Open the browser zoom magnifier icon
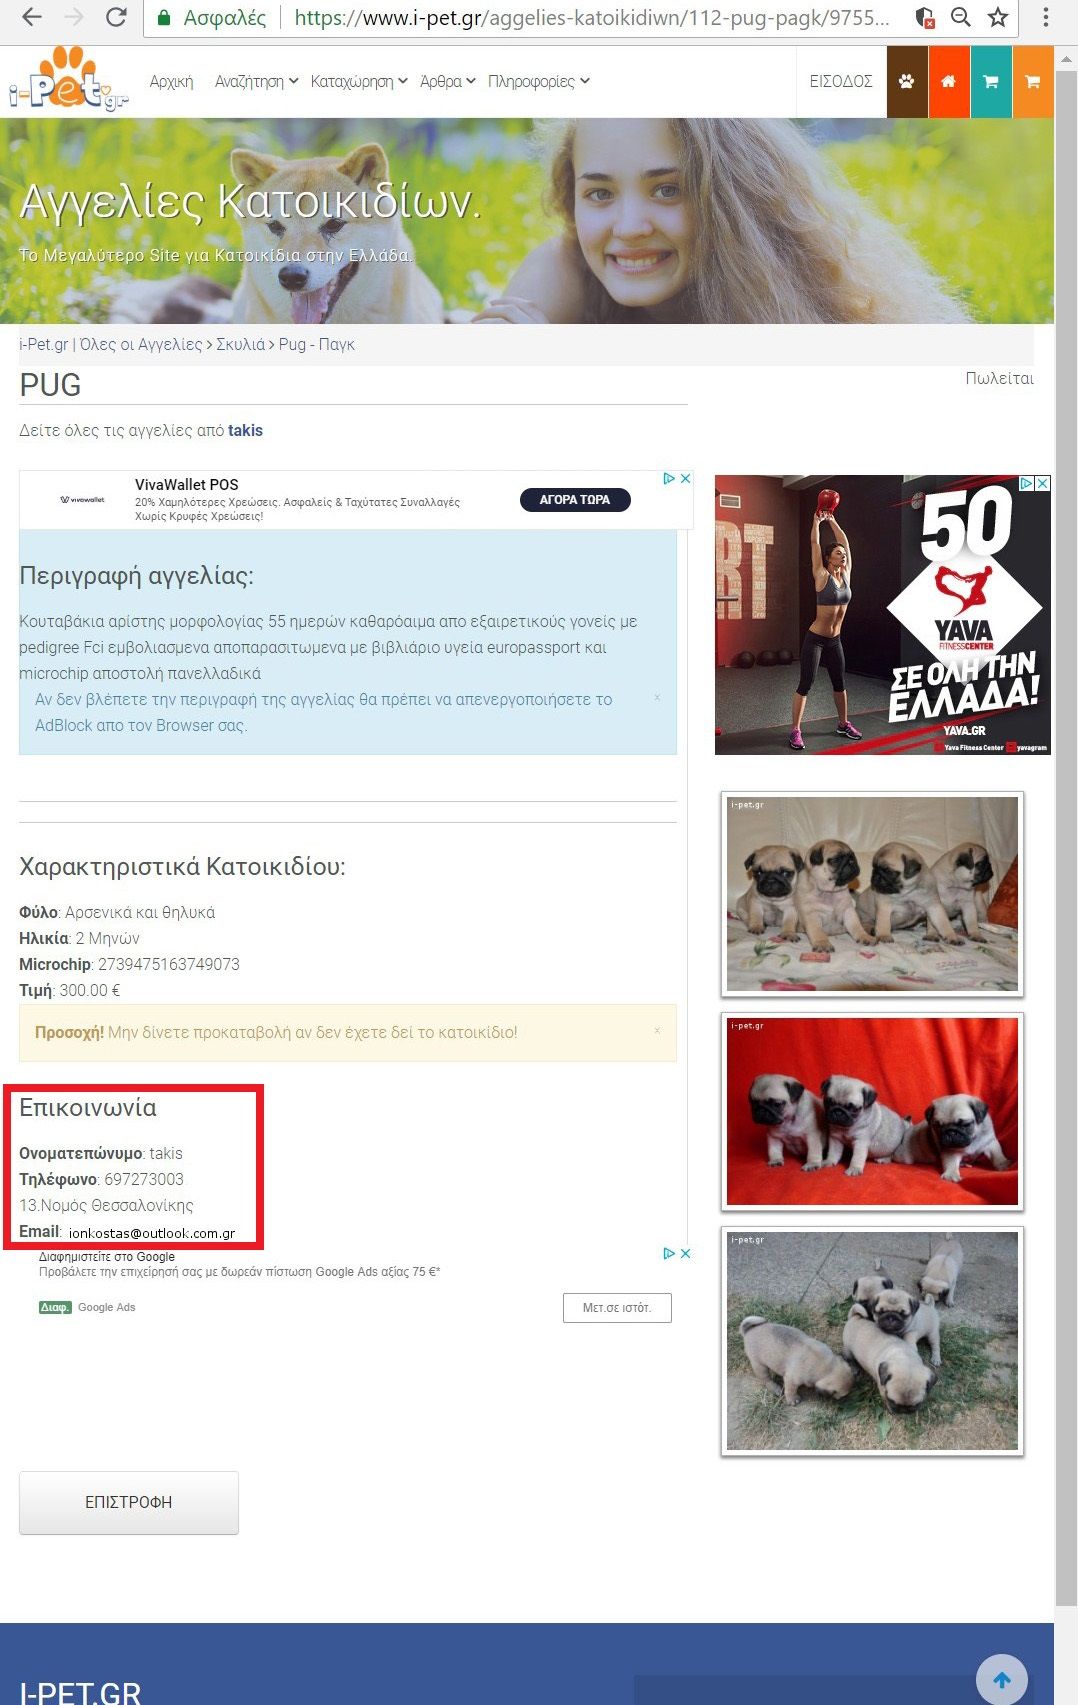The height and width of the screenshot is (1705, 1078). click(x=961, y=17)
